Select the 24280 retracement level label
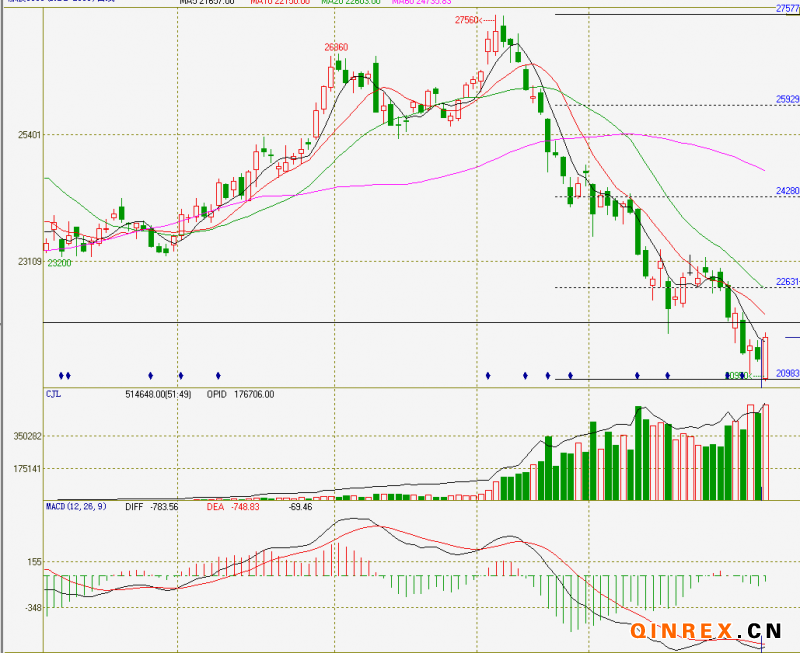The height and width of the screenshot is (653, 800). 787,190
